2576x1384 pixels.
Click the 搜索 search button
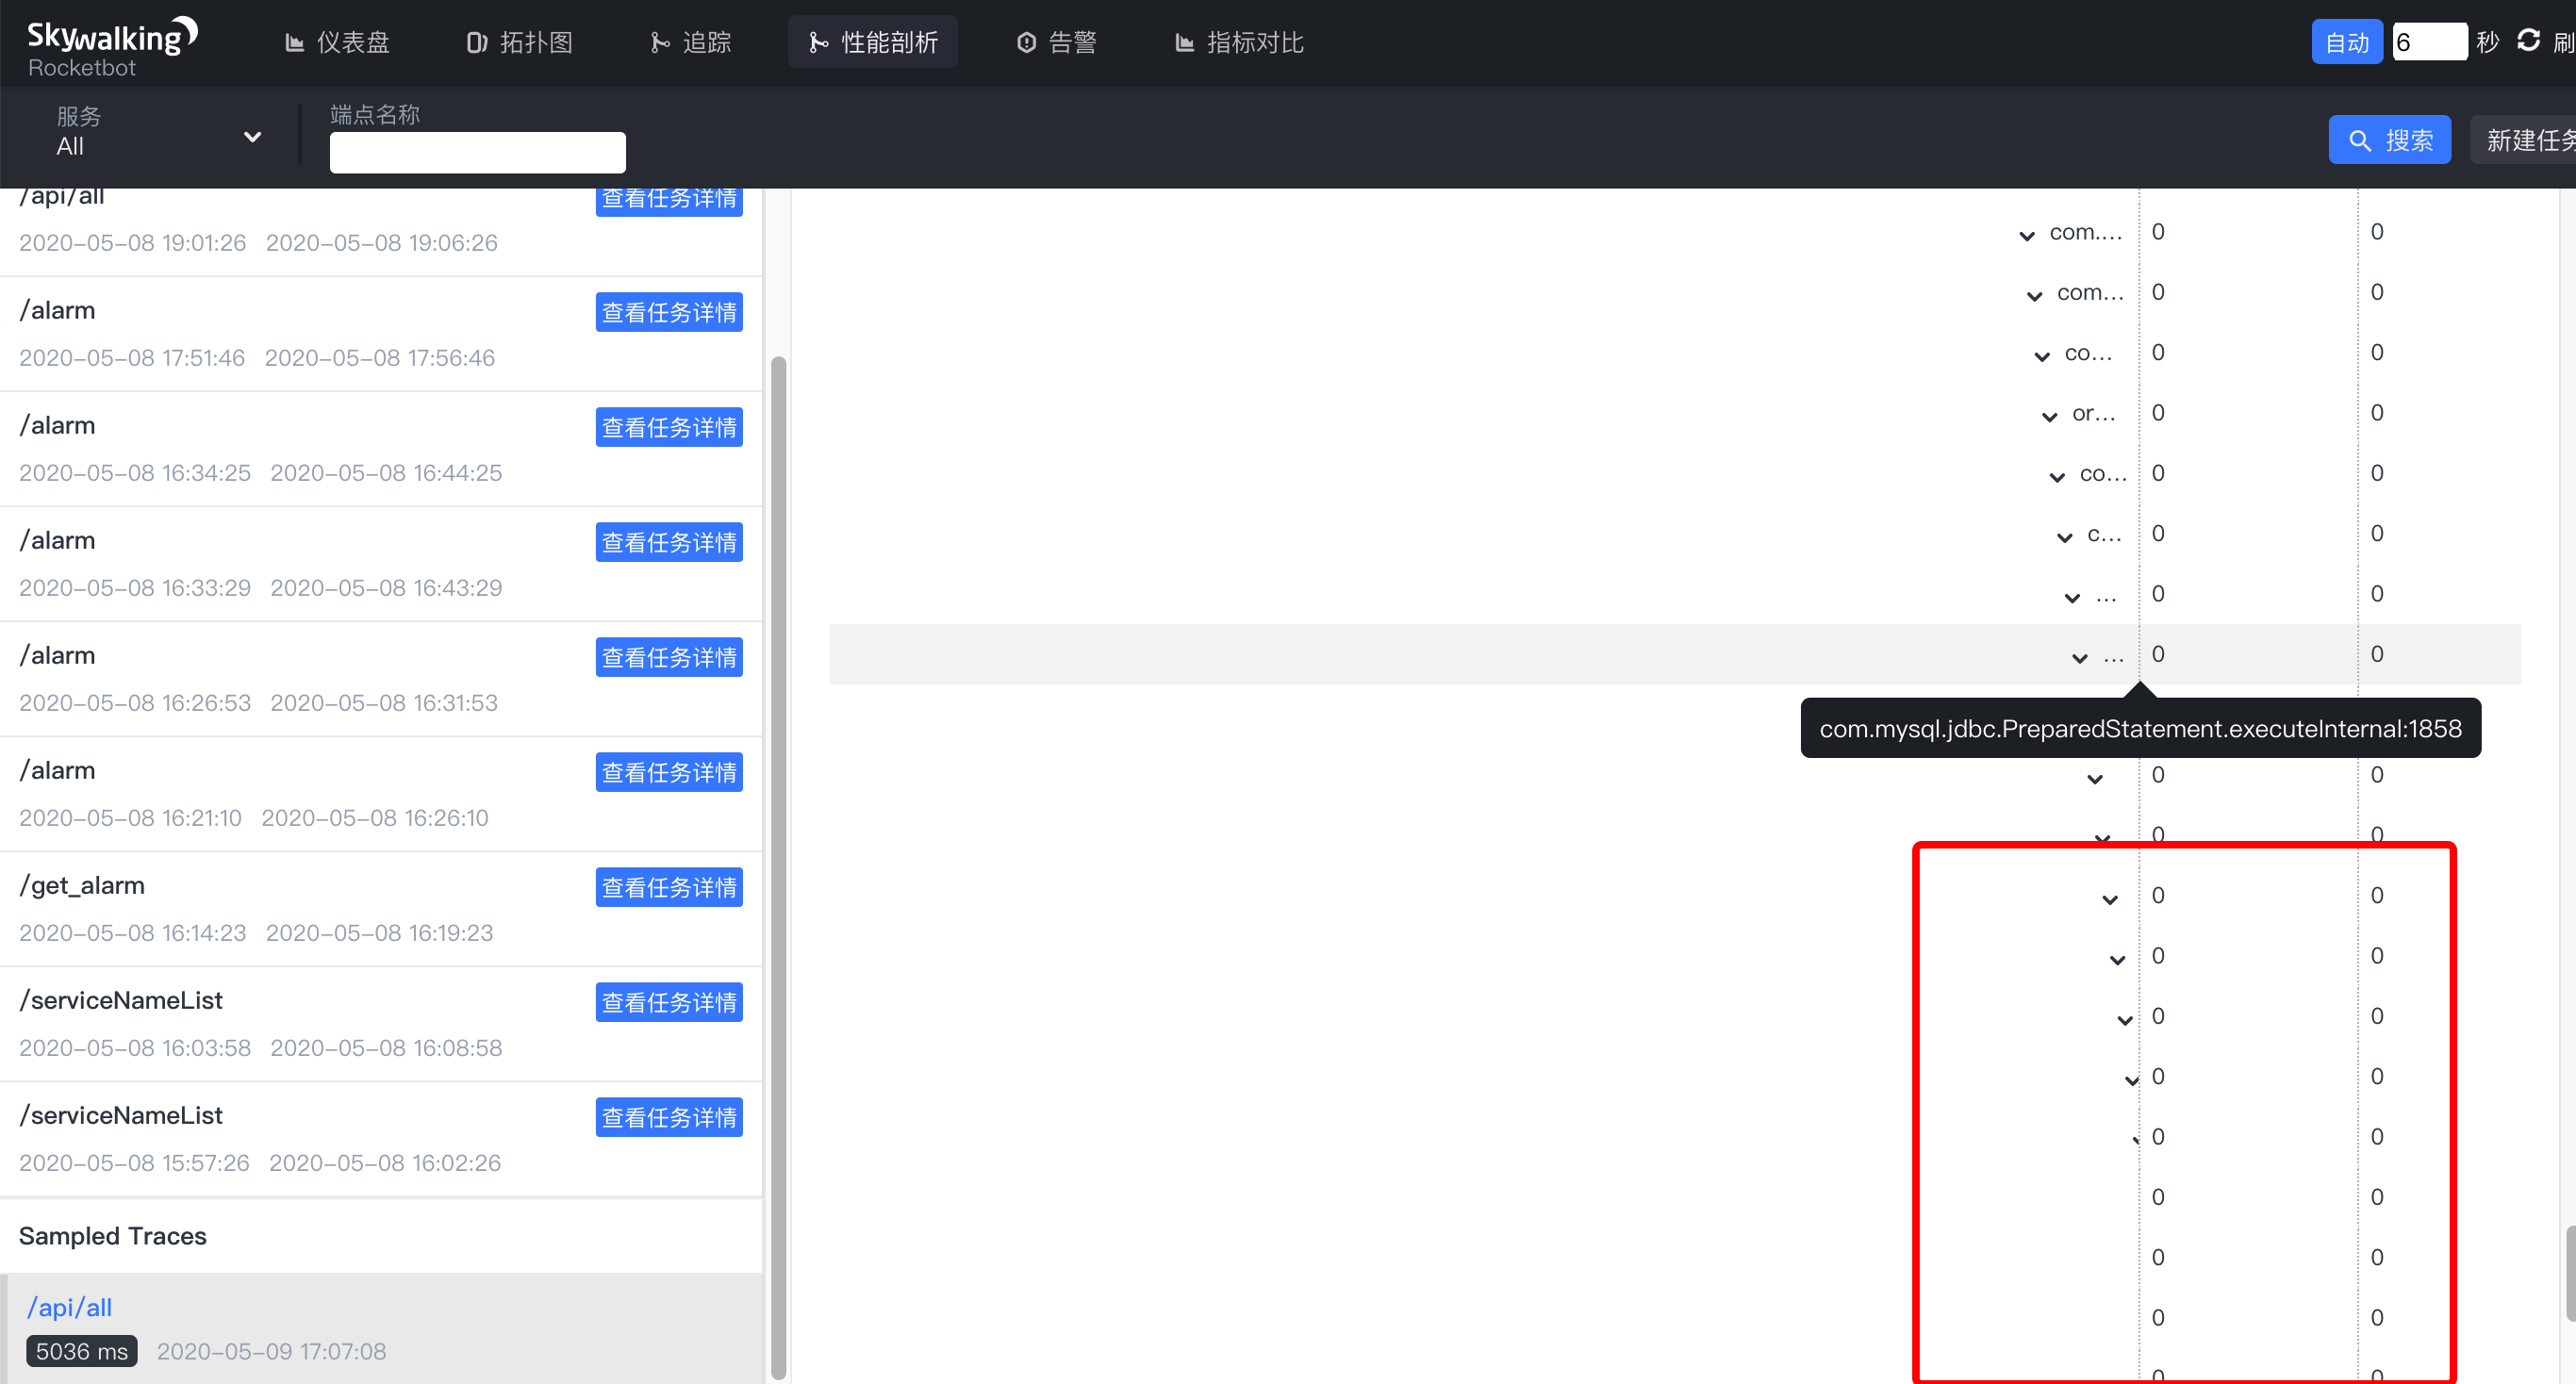[x=2389, y=140]
